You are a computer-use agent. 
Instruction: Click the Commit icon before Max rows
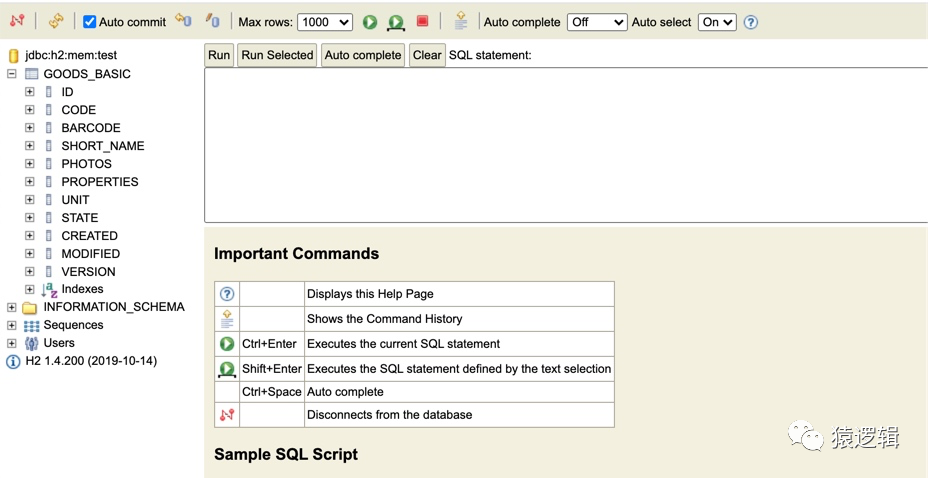212,21
